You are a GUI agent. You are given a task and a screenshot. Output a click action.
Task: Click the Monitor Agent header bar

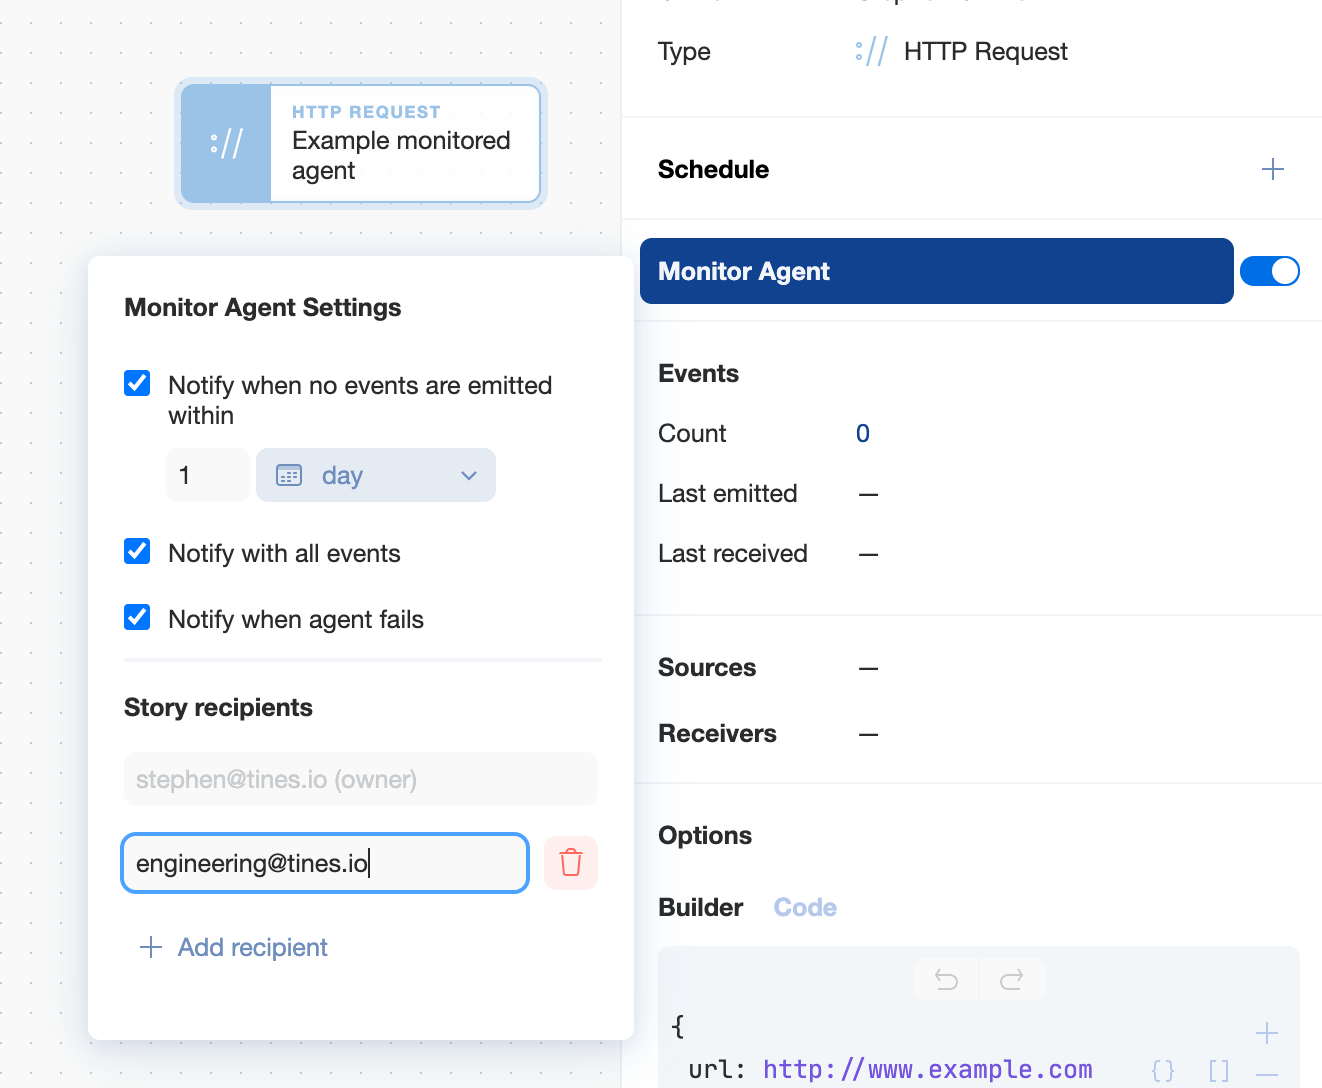click(936, 271)
